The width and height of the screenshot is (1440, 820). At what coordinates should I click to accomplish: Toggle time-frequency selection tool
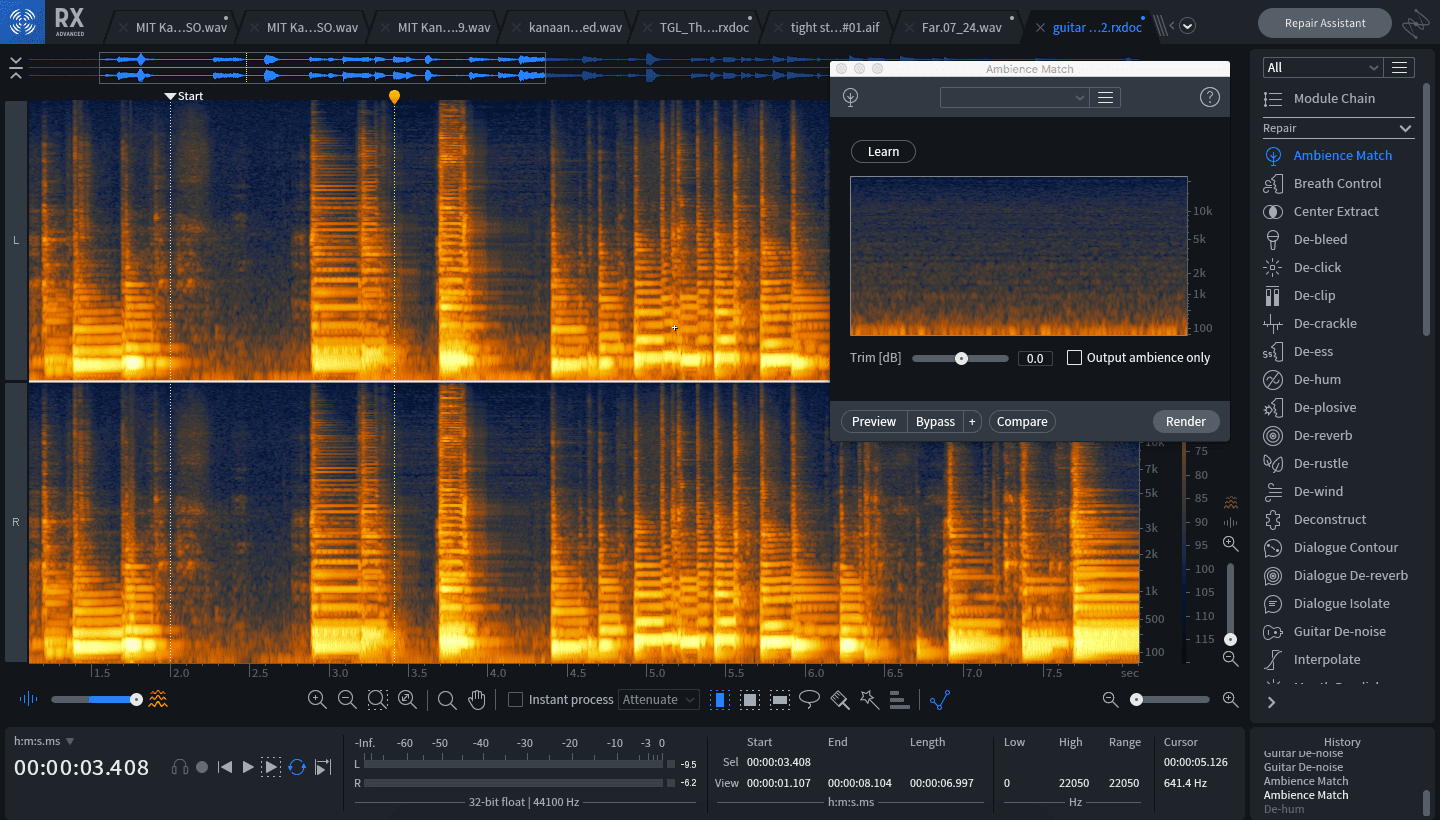[x=749, y=699]
